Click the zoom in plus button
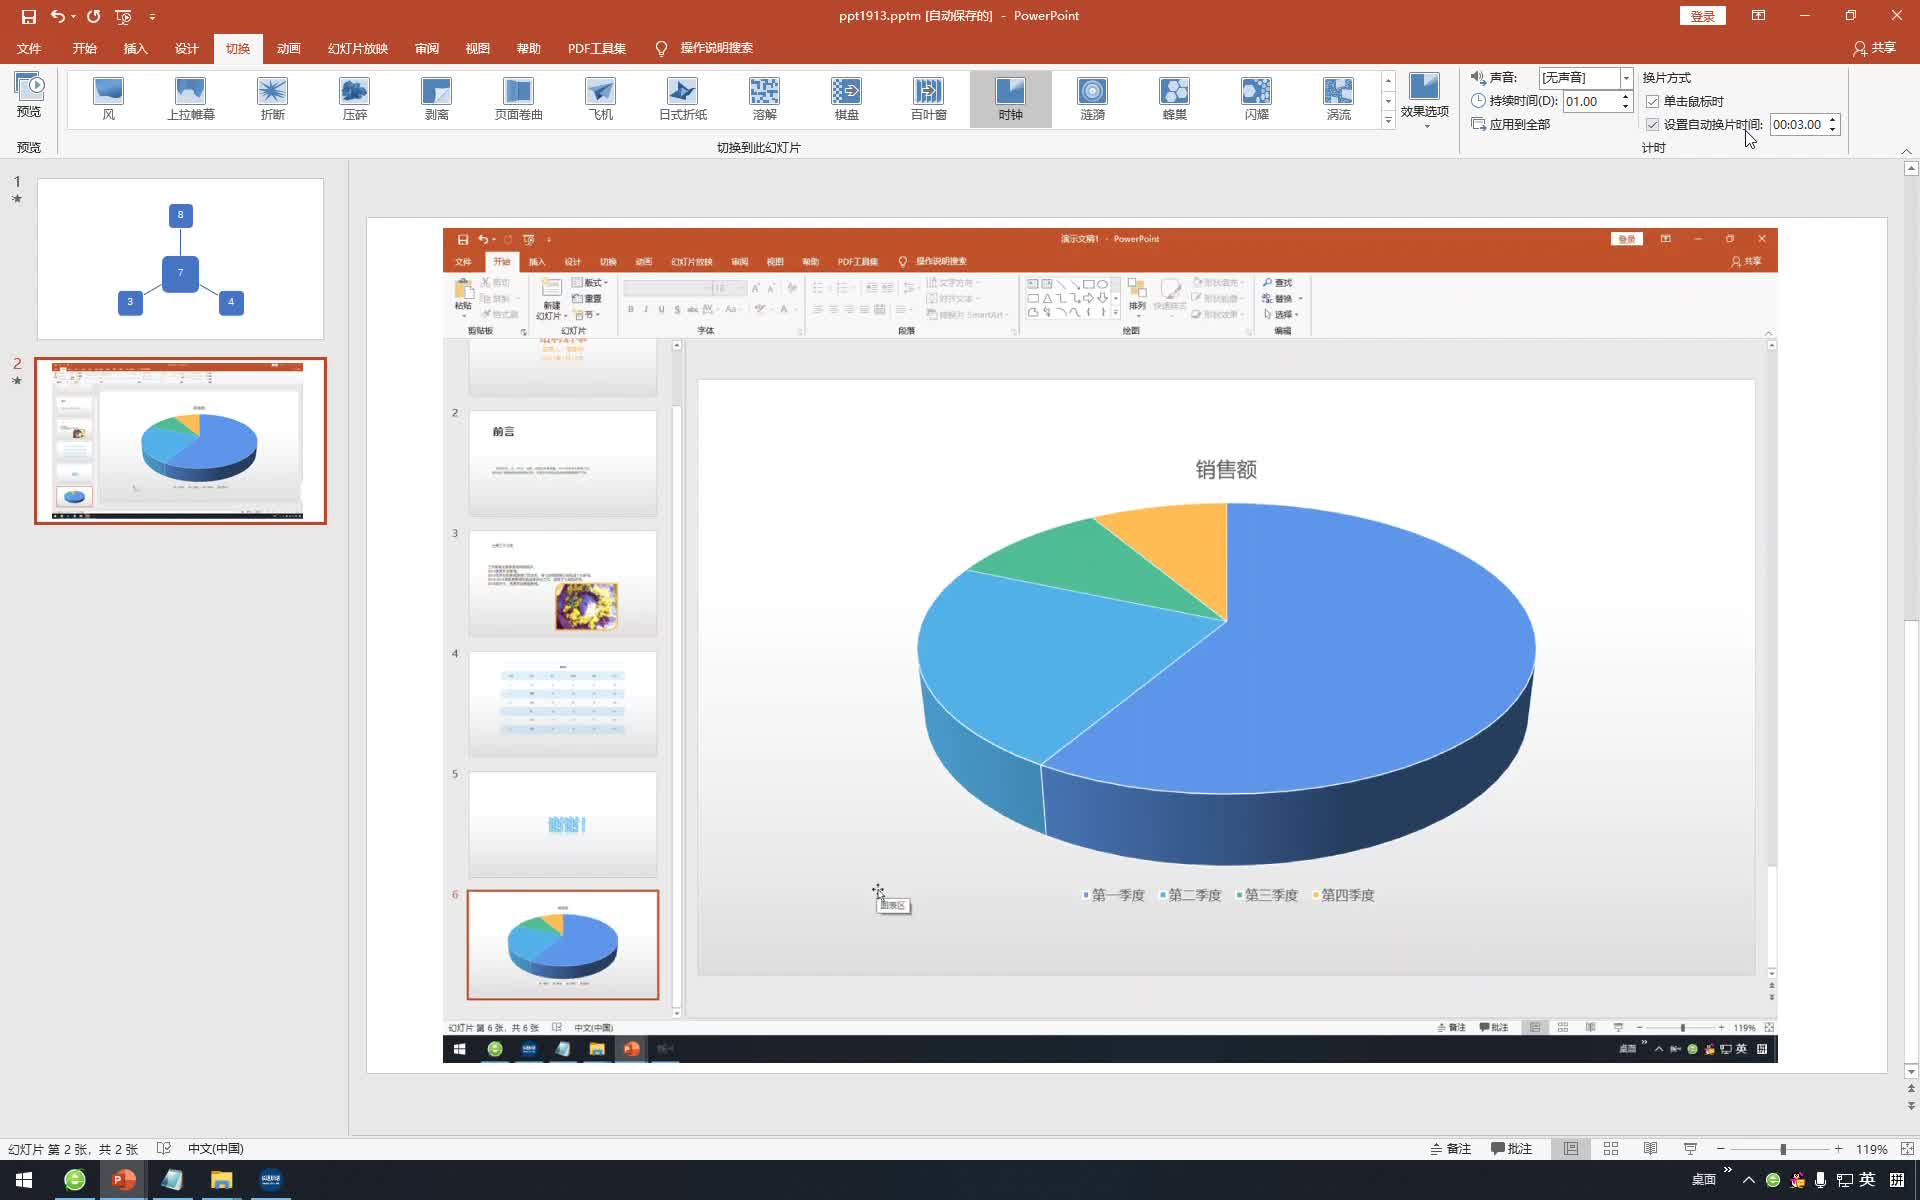The width and height of the screenshot is (1920, 1200). point(1838,1149)
